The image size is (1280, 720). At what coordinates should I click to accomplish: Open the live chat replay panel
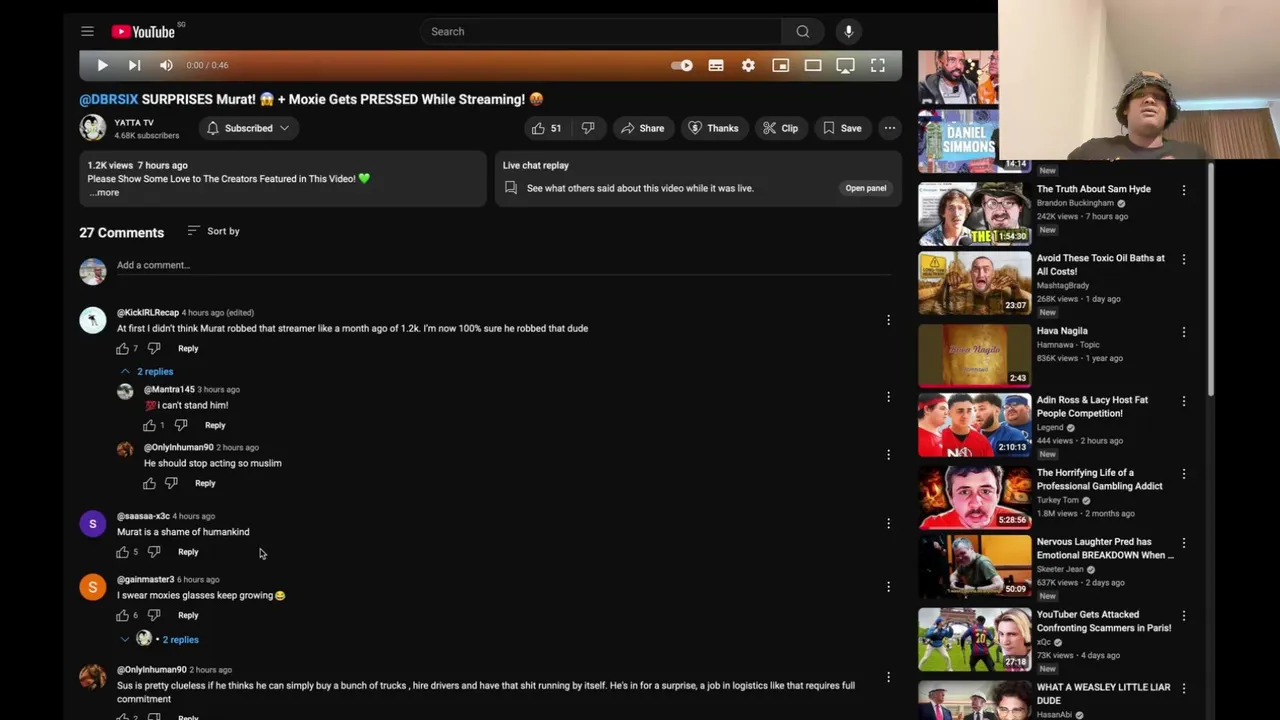coord(865,188)
